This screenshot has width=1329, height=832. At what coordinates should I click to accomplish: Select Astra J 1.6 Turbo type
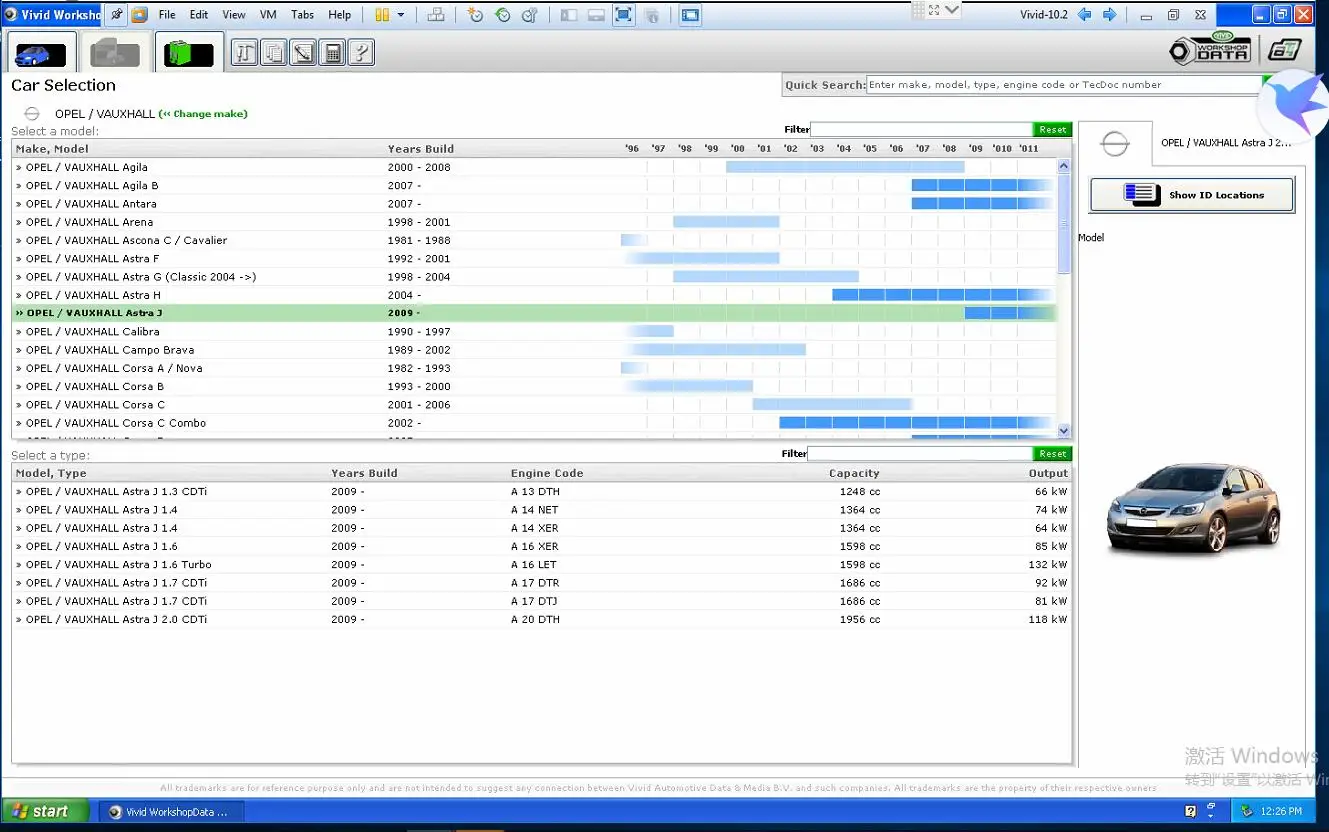(541, 565)
